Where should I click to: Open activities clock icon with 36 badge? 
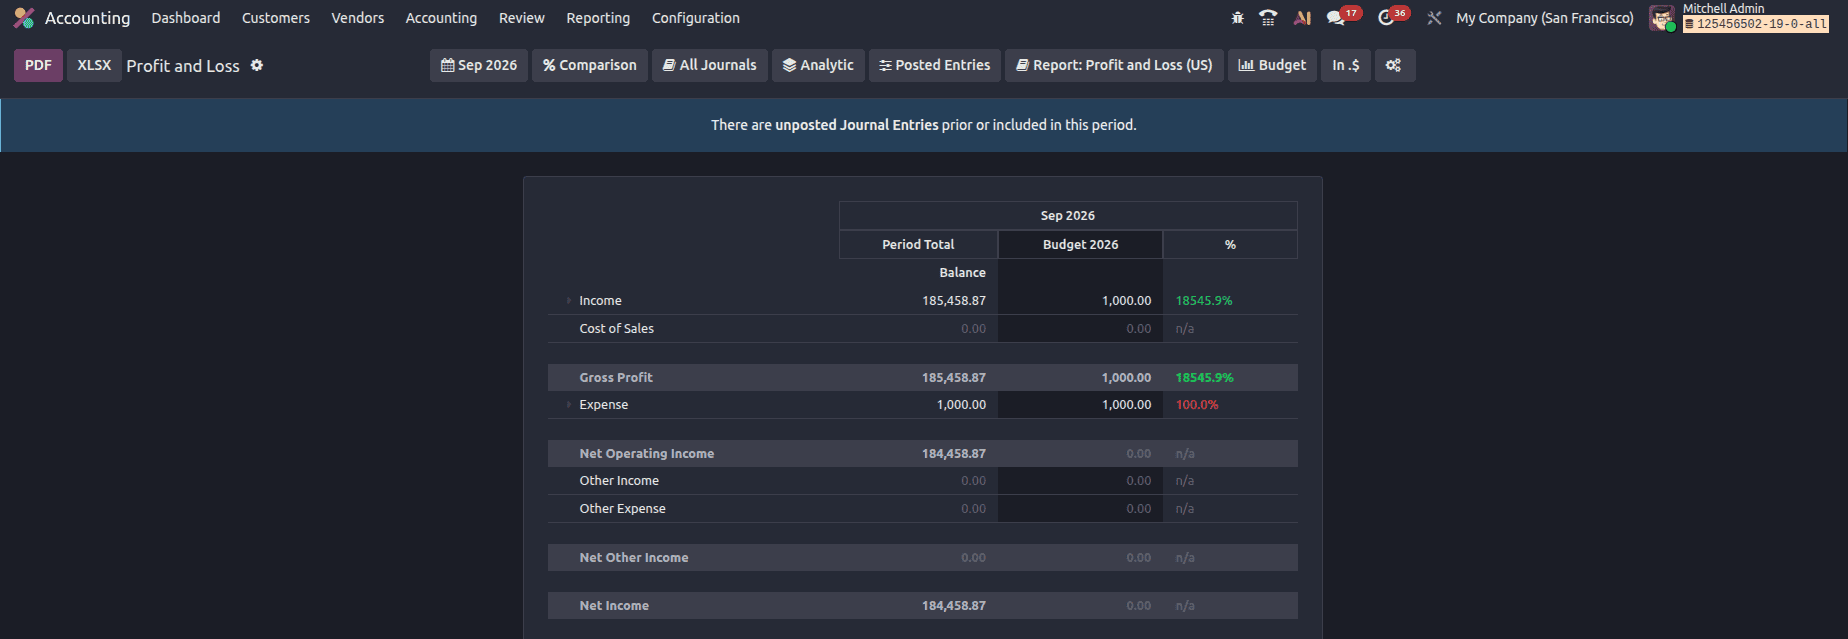point(1386,18)
